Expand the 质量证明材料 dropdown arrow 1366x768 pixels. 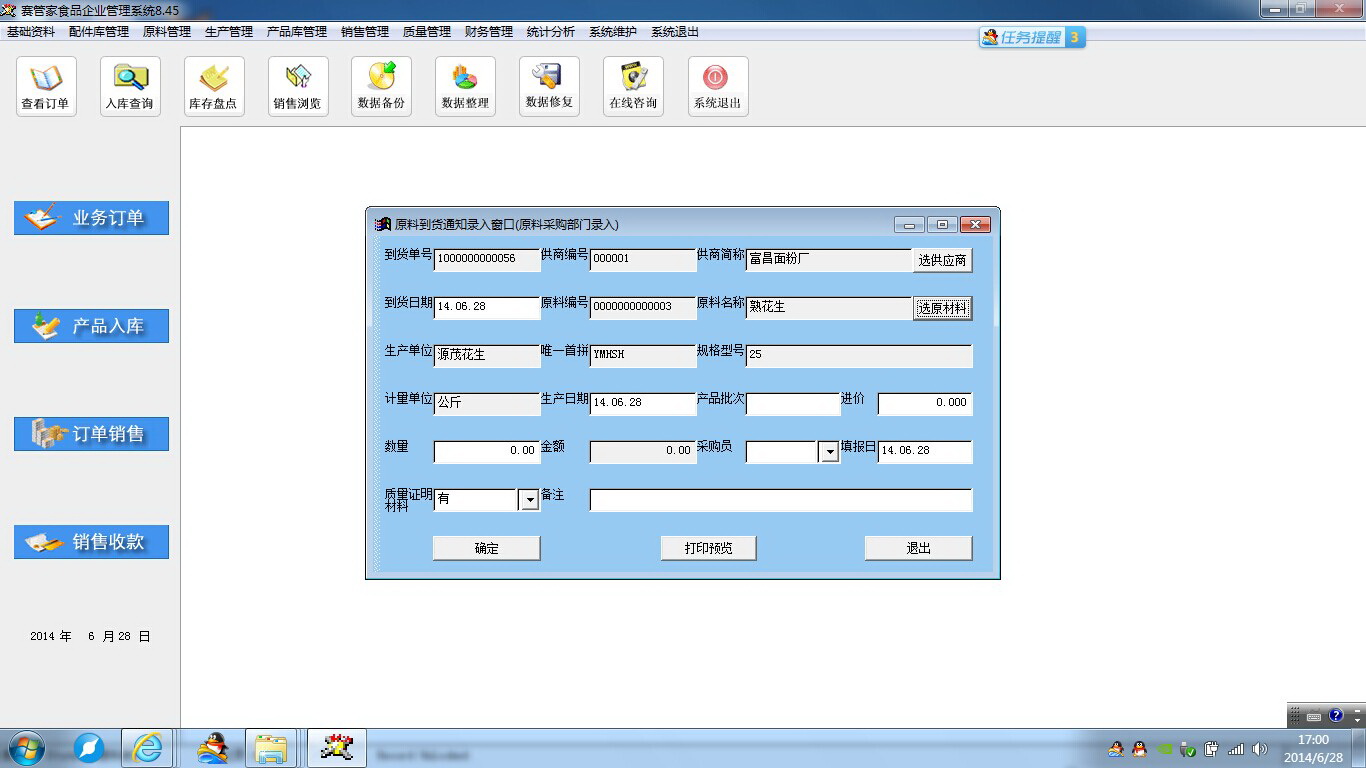point(529,500)
